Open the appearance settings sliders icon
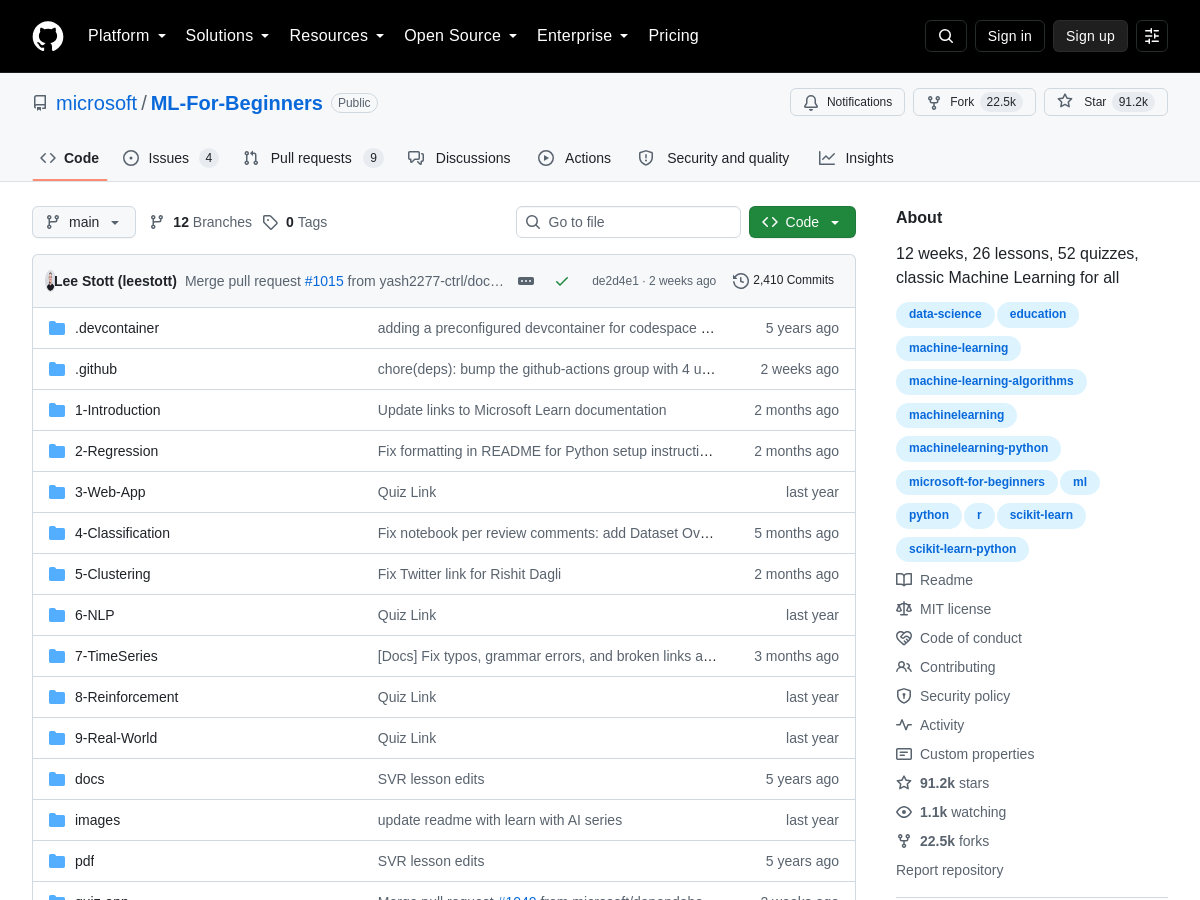The height and width of the screenshot is (900, 1200). tap(1152, 36)
